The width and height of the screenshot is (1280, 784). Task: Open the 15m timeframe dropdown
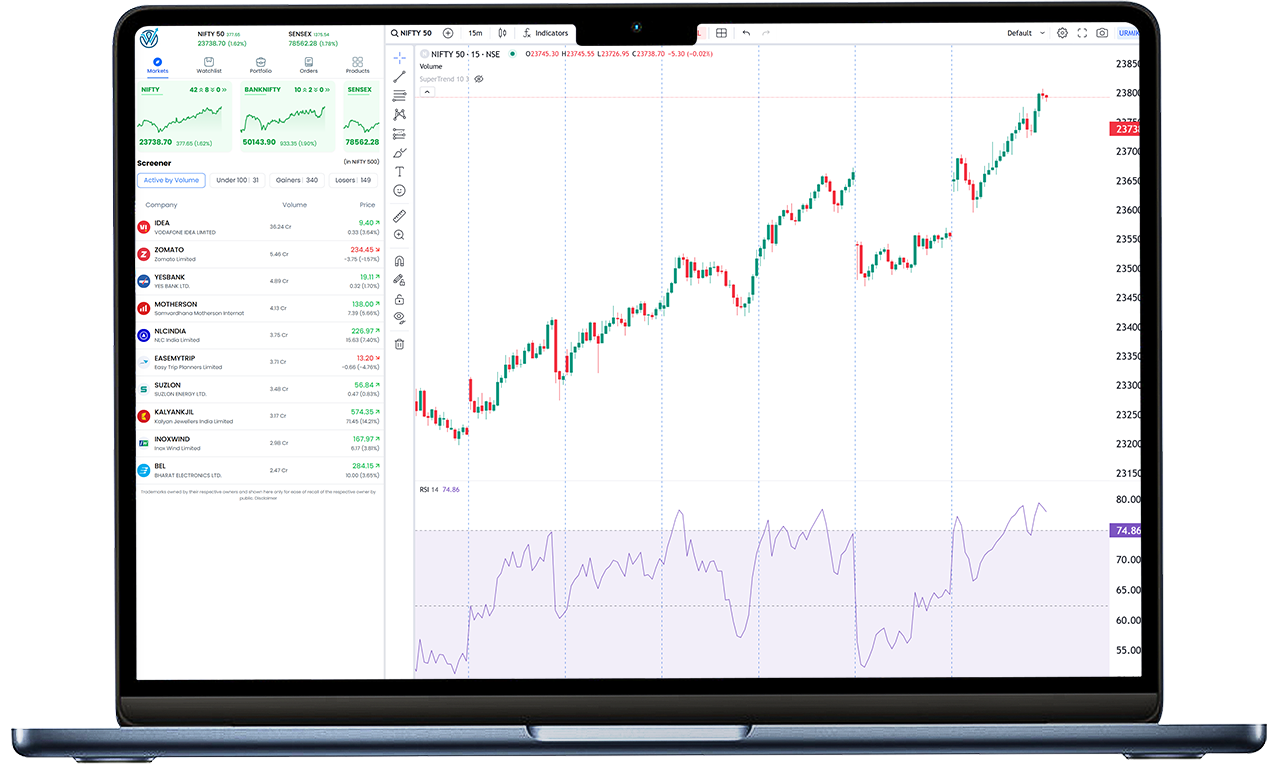[x=475, y=33]
